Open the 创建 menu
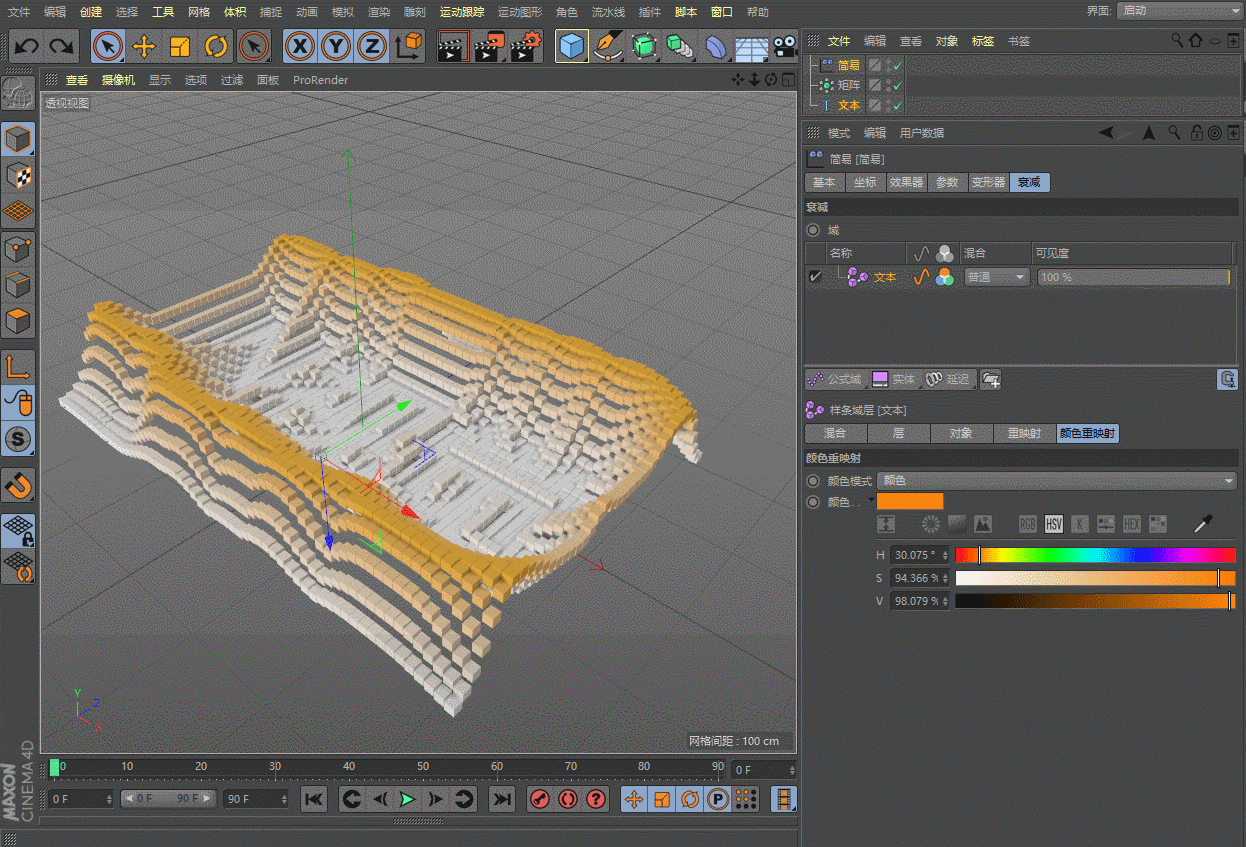The width and height of the screenshot is (1246, 847). (x=91, y=12)
